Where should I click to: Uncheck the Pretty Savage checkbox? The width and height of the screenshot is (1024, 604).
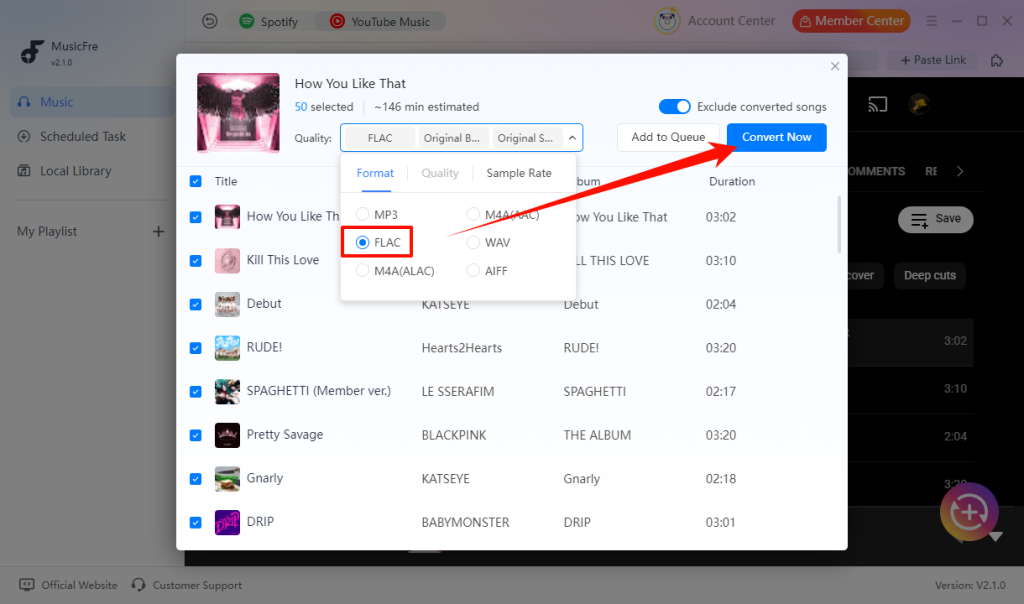point(195,435)
